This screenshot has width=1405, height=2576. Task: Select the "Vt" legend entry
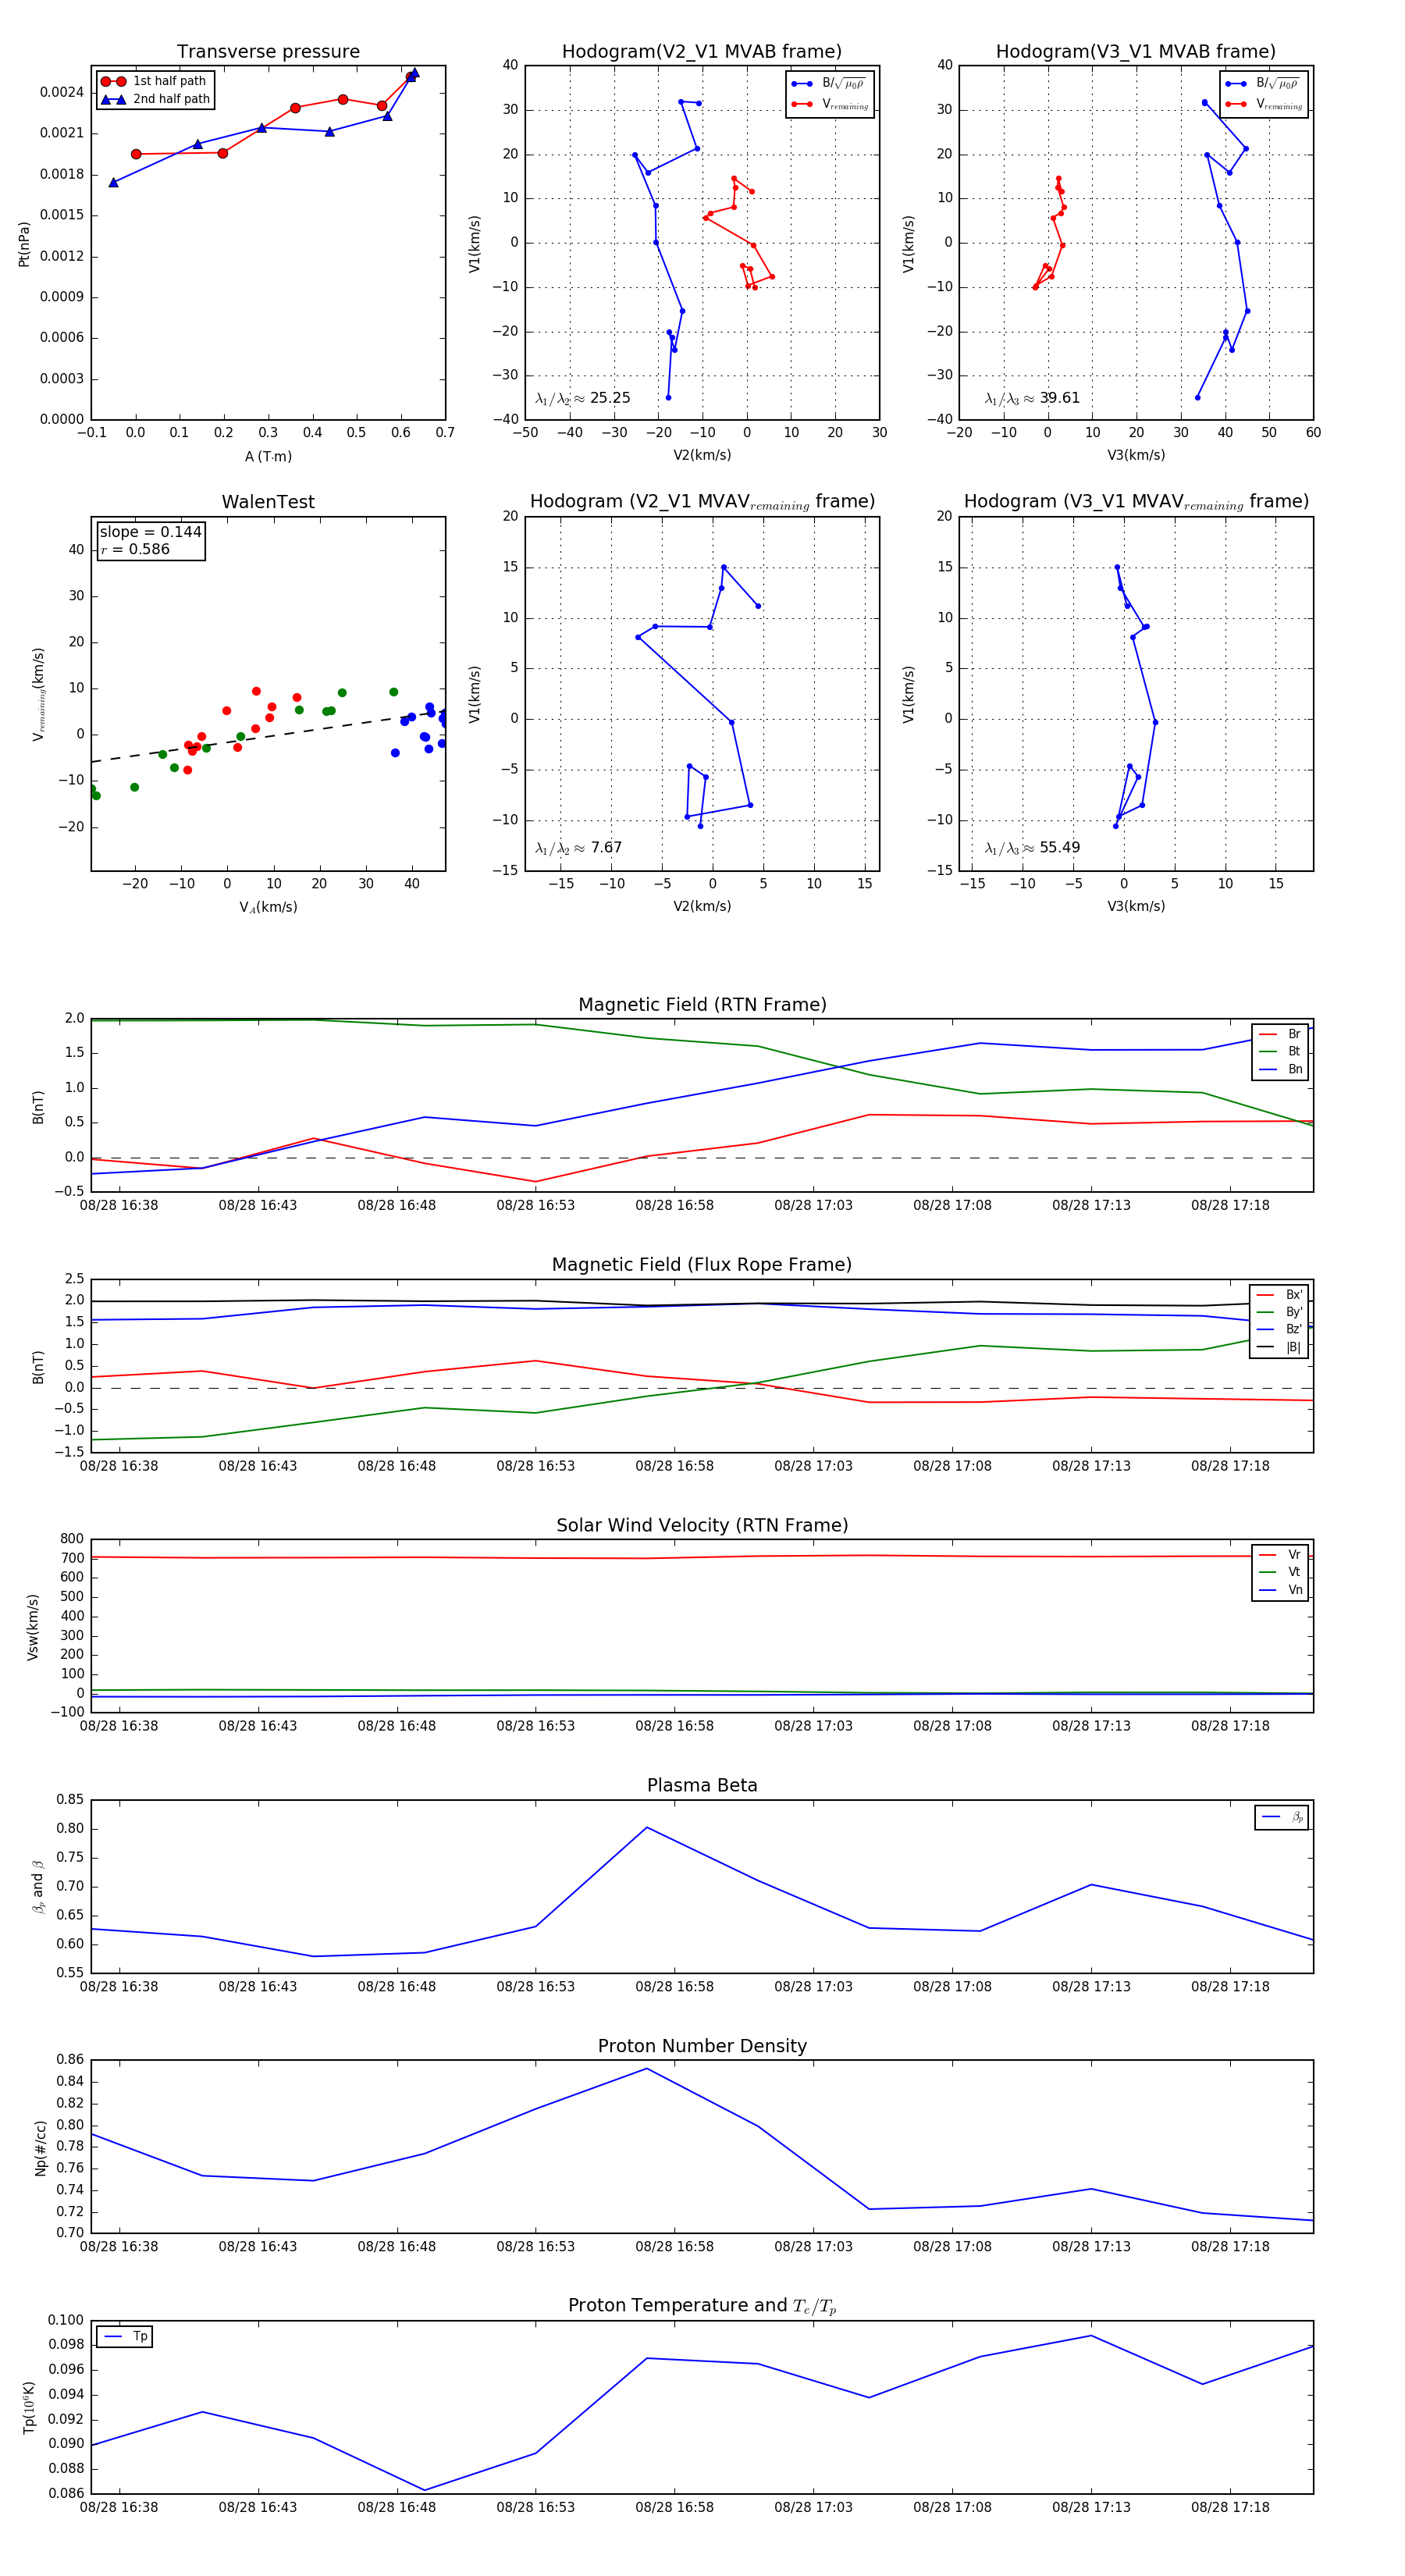1280,1572
